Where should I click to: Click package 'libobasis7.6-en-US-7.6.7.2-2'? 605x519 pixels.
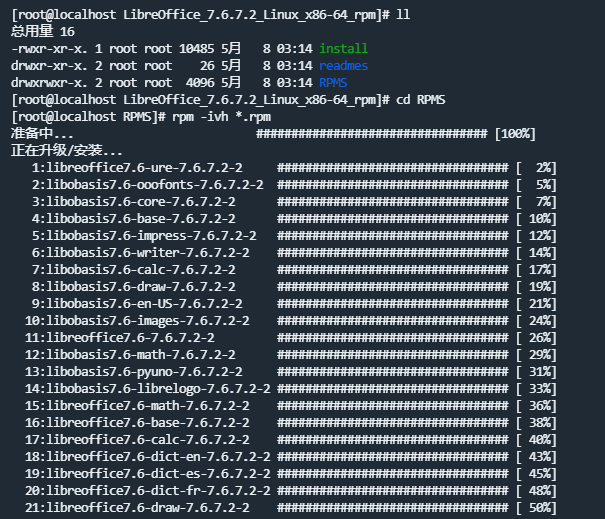pos(144,303)
